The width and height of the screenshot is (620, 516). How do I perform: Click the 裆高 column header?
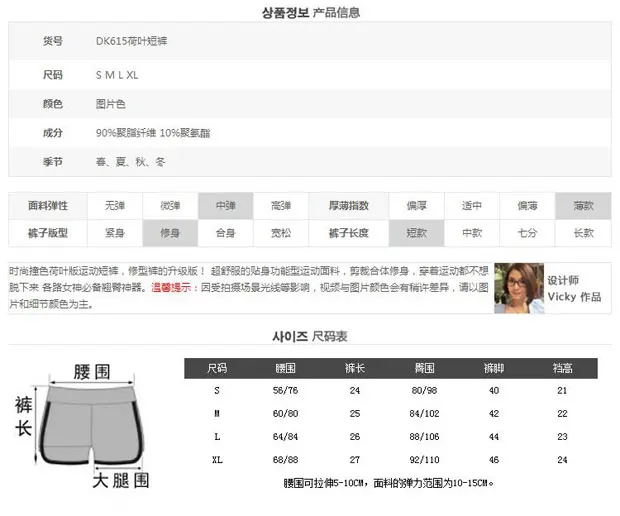[x=562, y=368]
